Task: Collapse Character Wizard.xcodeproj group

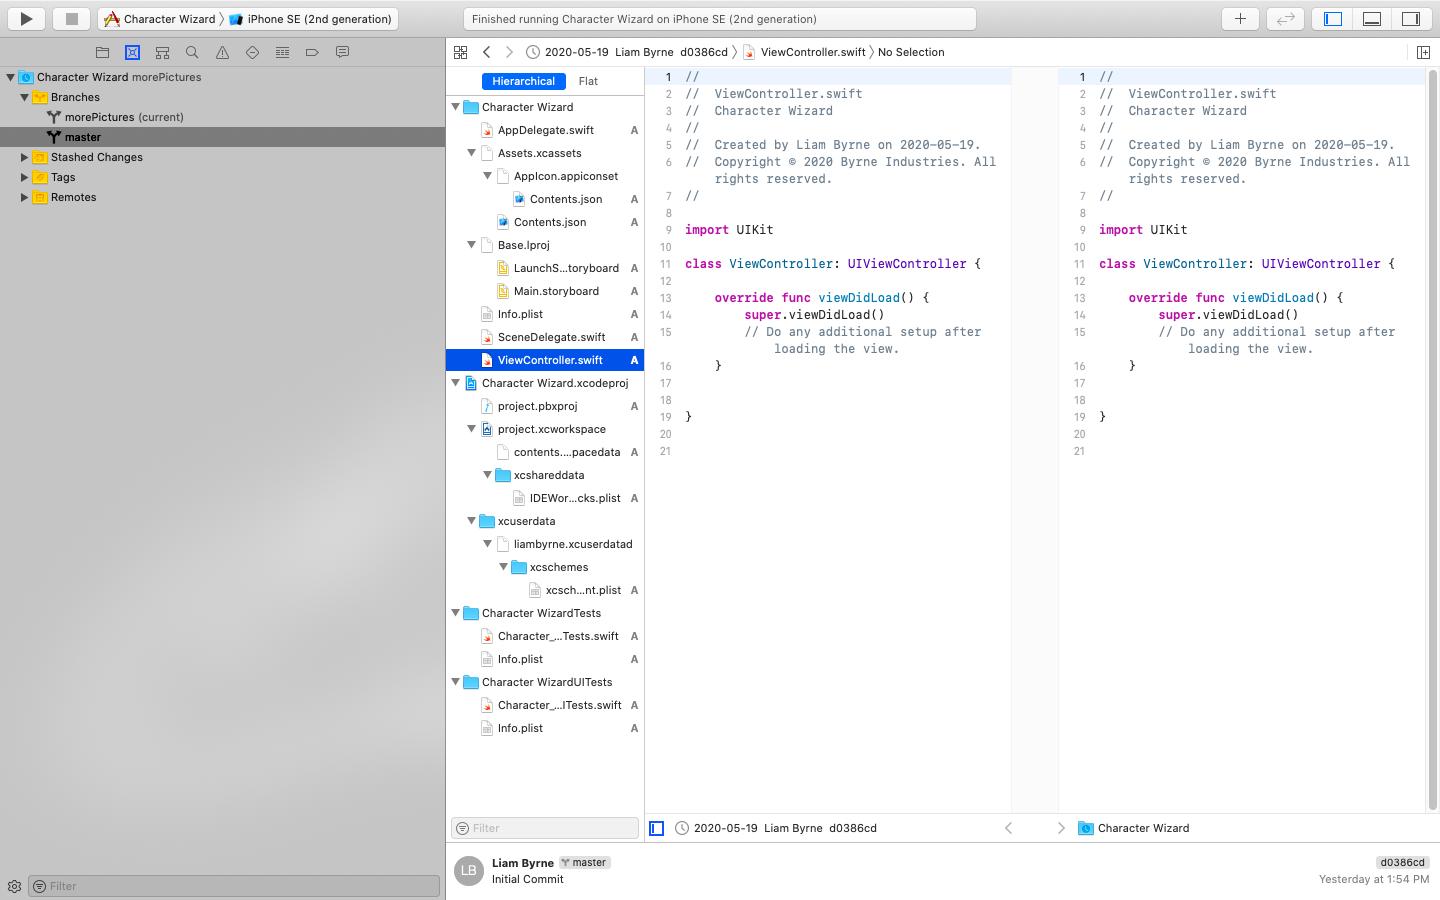Action: click(x=455, y=383)
